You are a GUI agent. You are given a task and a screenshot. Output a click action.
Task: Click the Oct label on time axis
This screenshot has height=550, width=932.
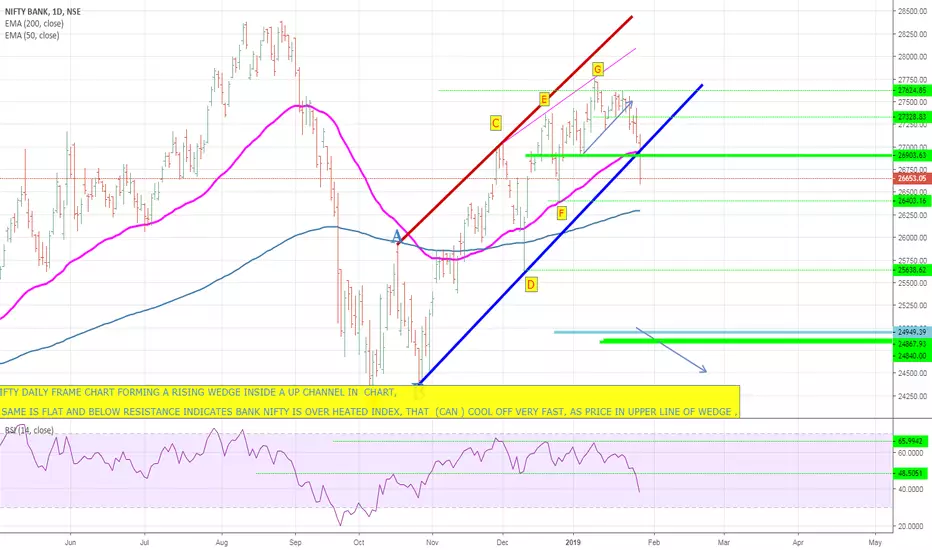click(x=358, y=542)
